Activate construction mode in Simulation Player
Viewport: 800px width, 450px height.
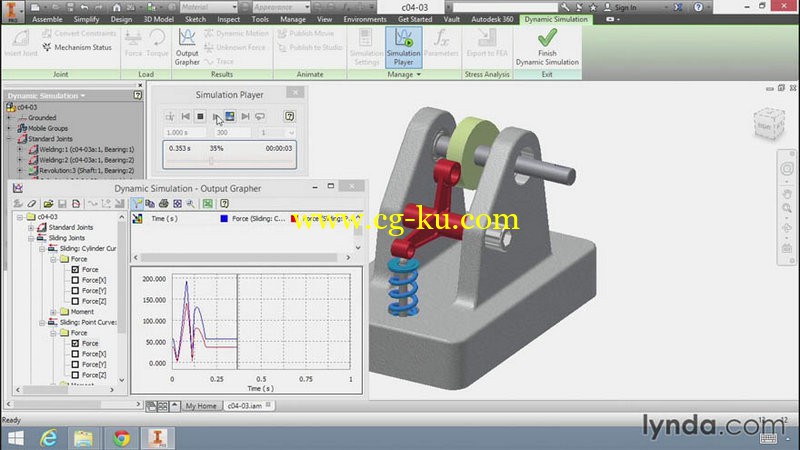coord(170,117)
